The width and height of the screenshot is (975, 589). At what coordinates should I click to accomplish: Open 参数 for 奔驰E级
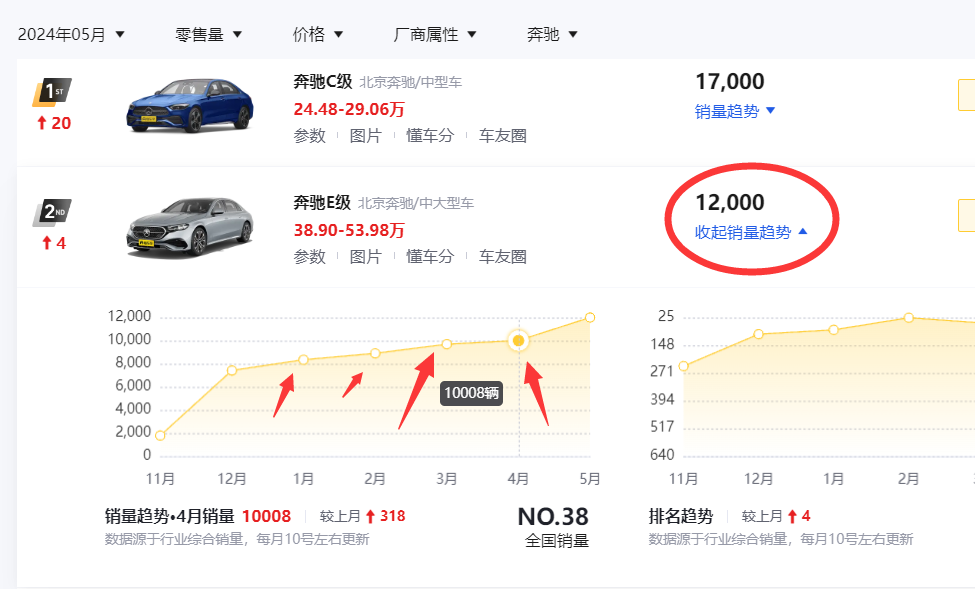coord(310,256)
